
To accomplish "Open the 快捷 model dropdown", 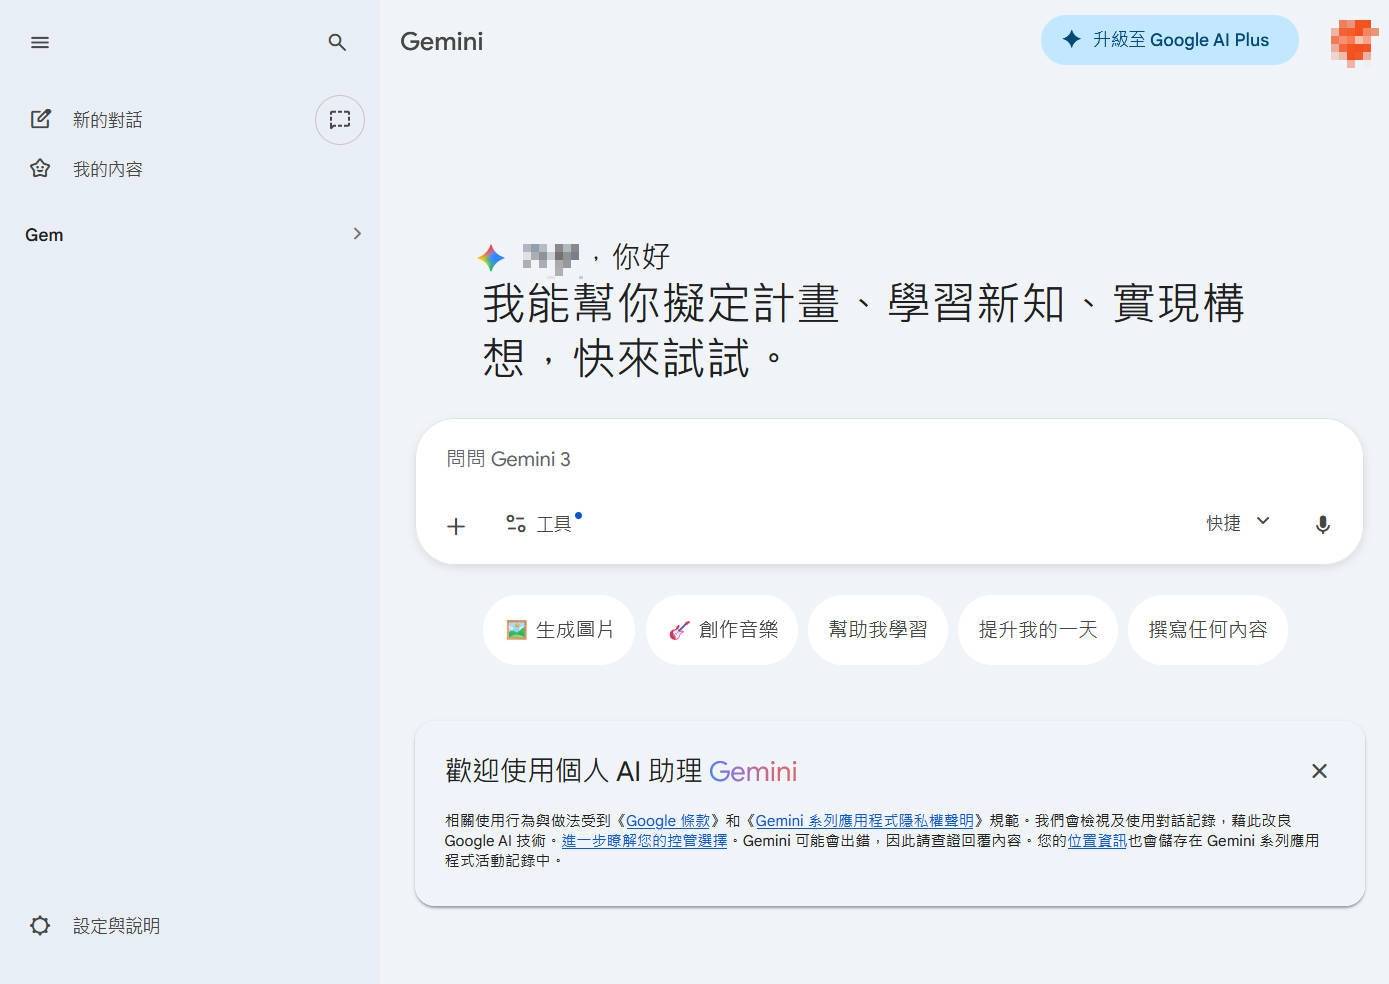I will pos(1238,523).
